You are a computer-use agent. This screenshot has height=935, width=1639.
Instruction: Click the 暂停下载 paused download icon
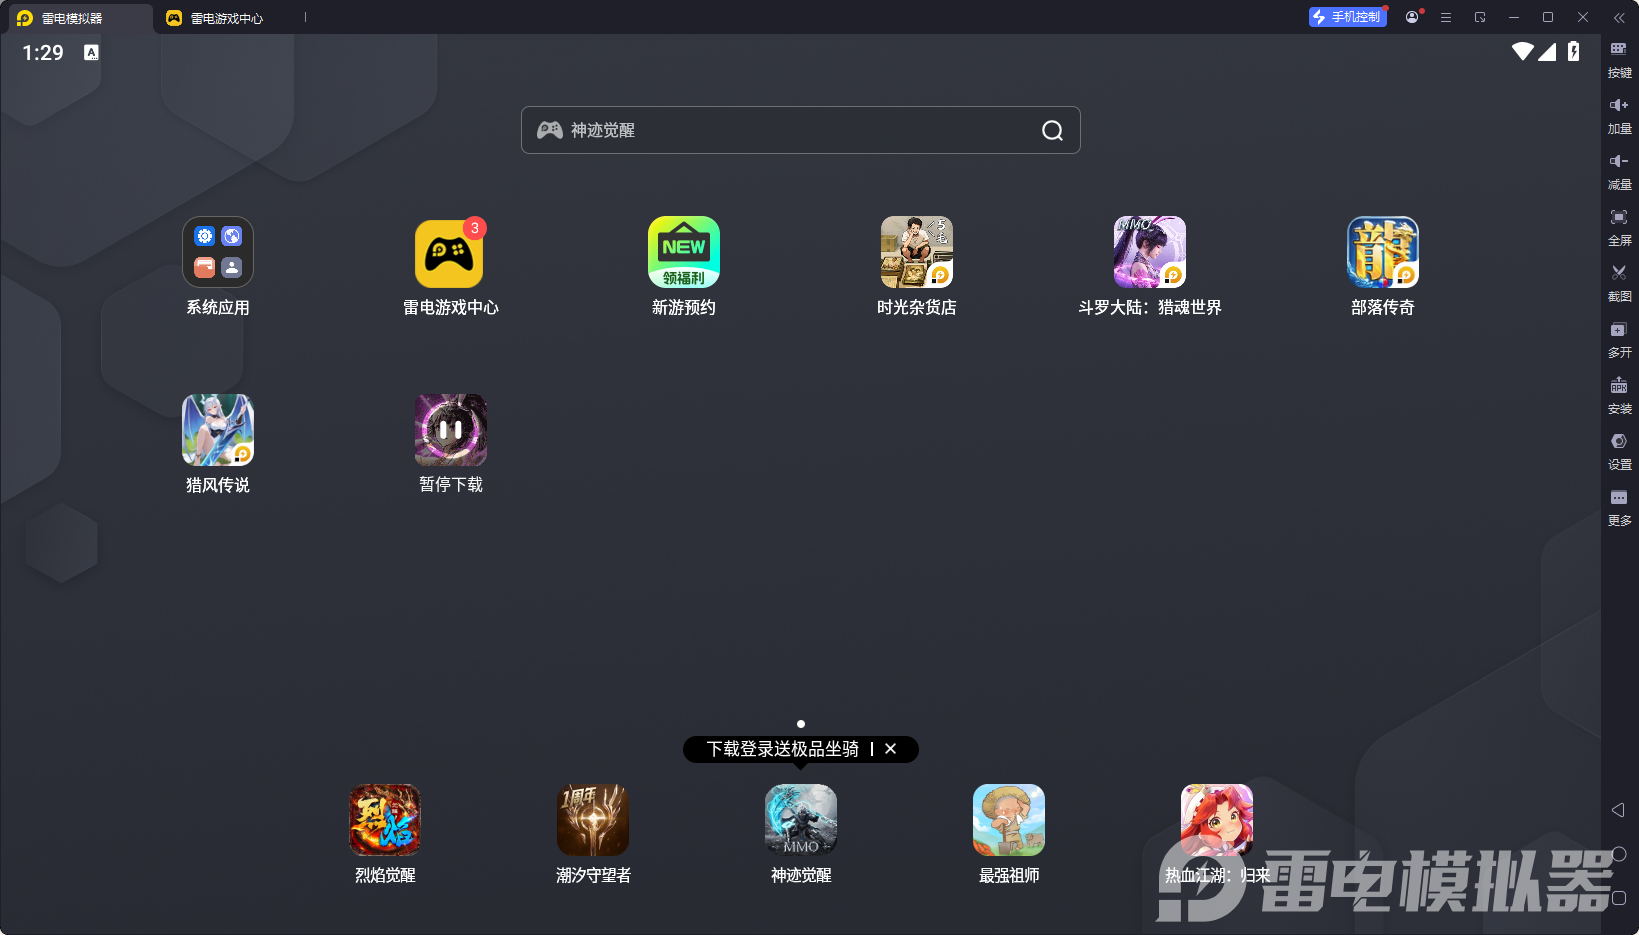(x=451, y=430)
